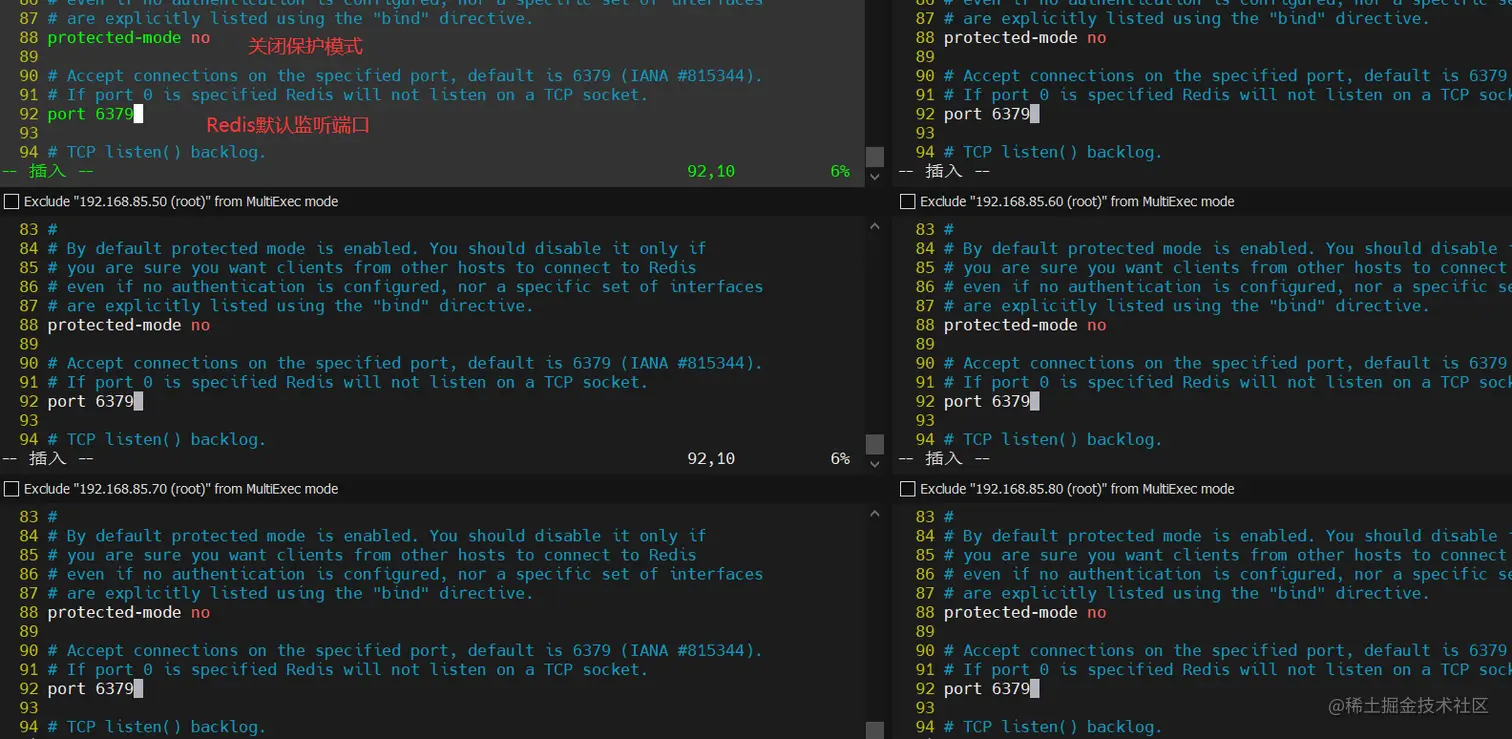1512x739 pixels.
Task: Click "port 6379" in the 192.168.85.70 terminal
Action: [90, 688]
